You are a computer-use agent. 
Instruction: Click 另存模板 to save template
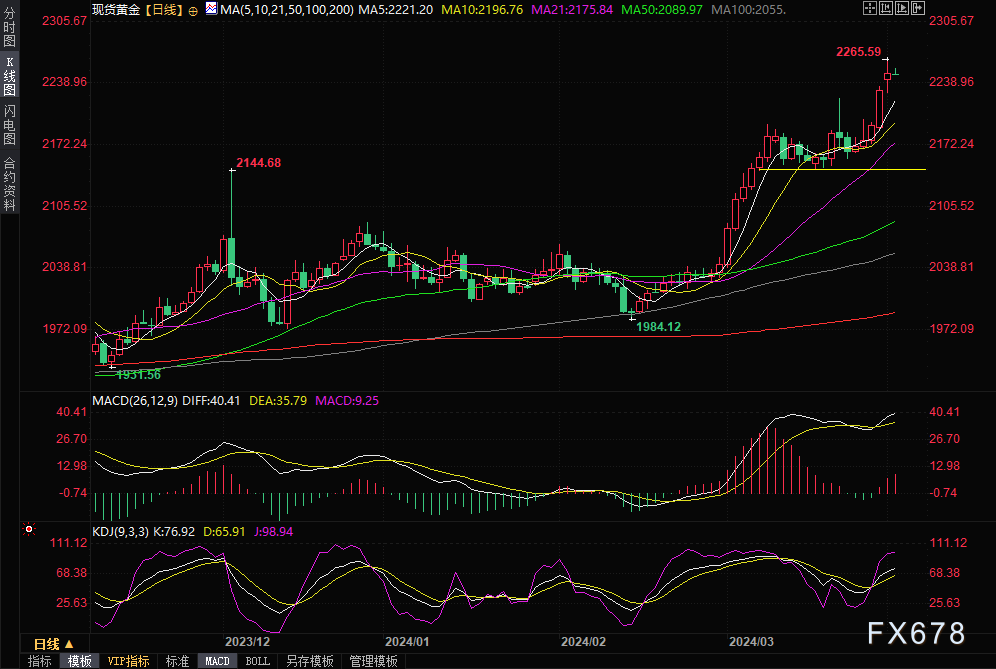309,661
